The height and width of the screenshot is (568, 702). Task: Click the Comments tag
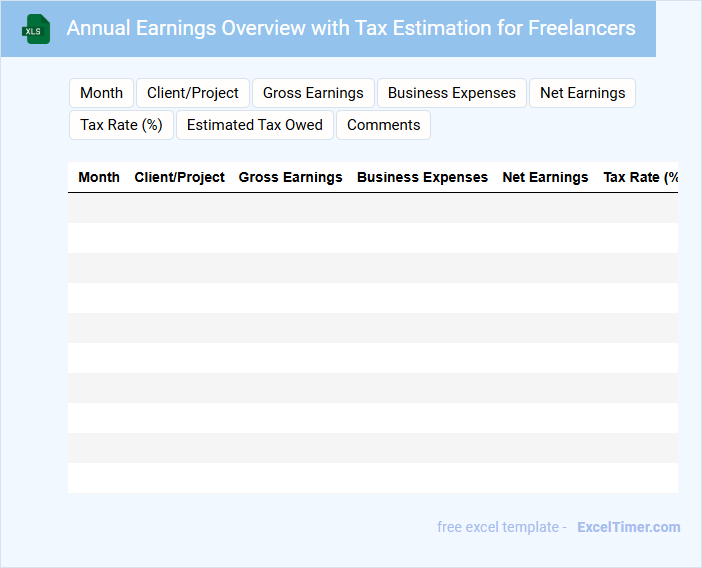[383, 125]
